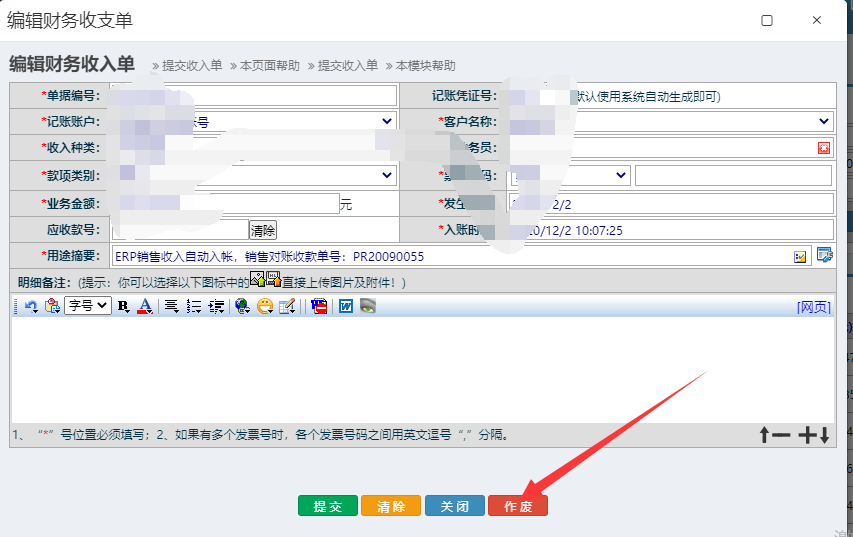Click the down arrow to enlarge the editor

coord(824,435)
